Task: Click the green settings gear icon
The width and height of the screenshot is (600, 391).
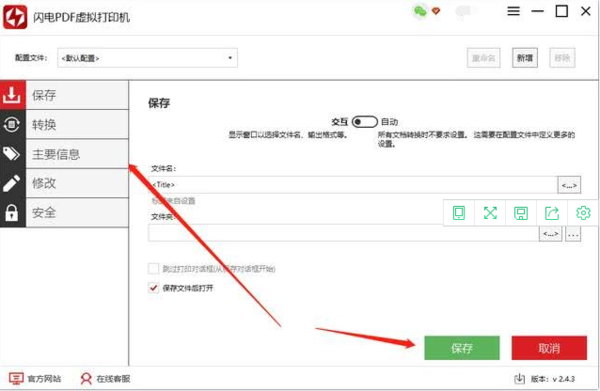Action: click(x=583, y=213)
